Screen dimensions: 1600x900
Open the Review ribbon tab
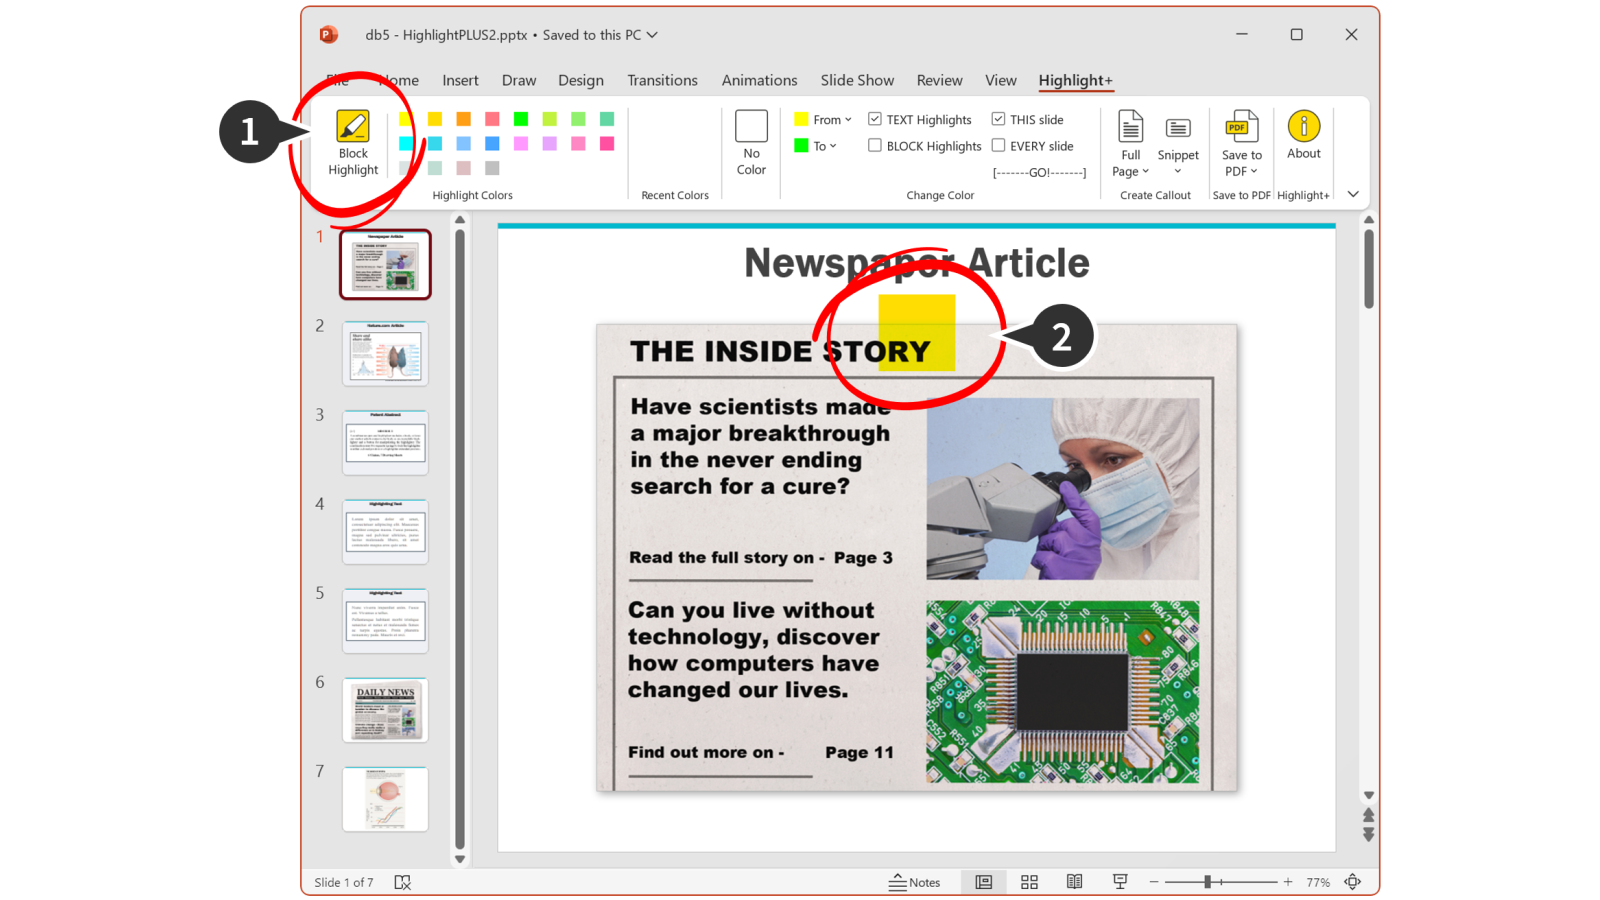tap(939, 80)
